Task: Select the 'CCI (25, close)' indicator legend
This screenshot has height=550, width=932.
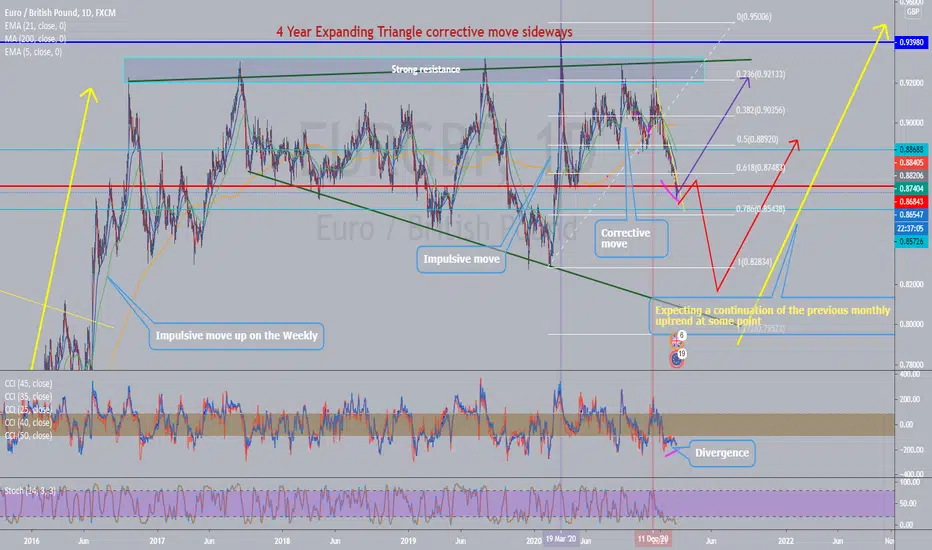Action: [28, 410]
